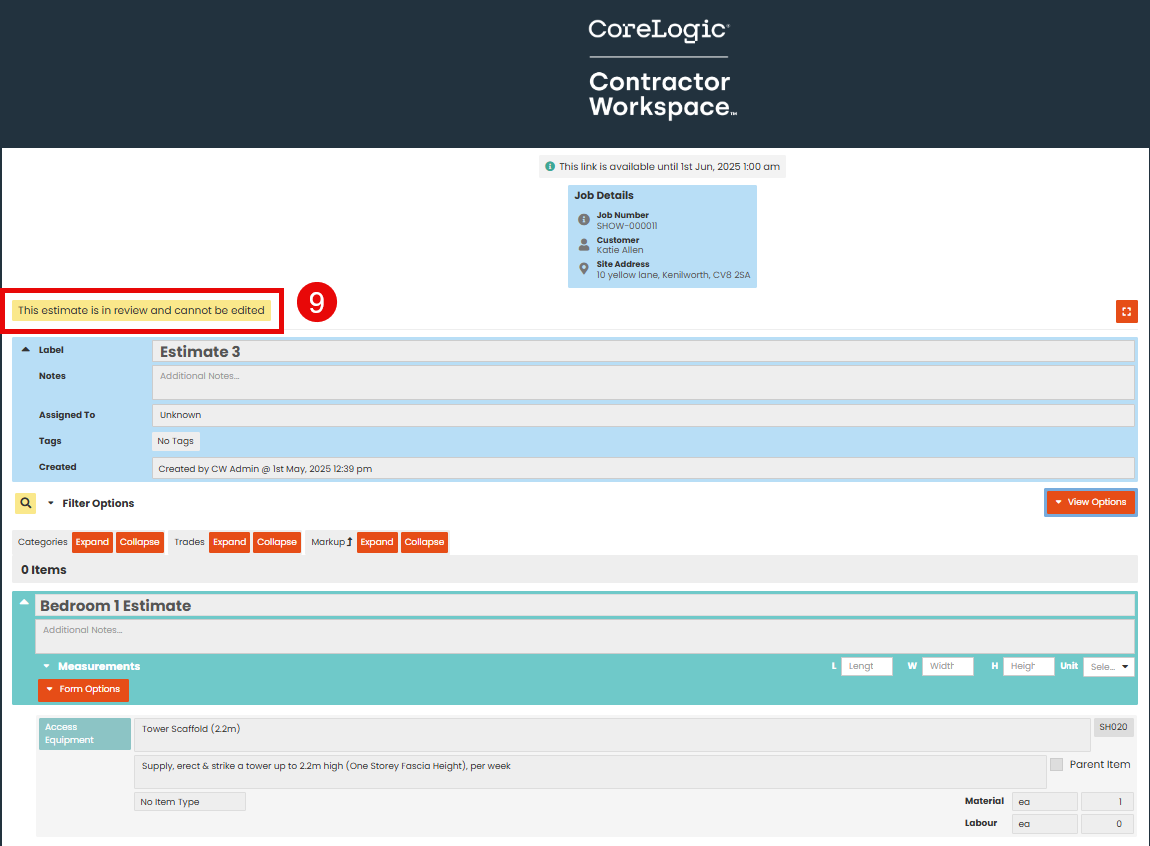Click the link available until notice
This screenshot has height=846, width=1150.
pos(662,166)
